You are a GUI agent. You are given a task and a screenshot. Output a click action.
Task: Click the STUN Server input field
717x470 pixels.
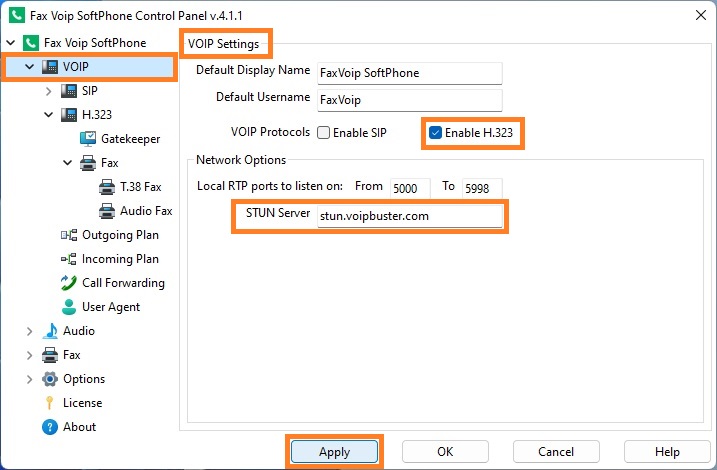(410, 216)
